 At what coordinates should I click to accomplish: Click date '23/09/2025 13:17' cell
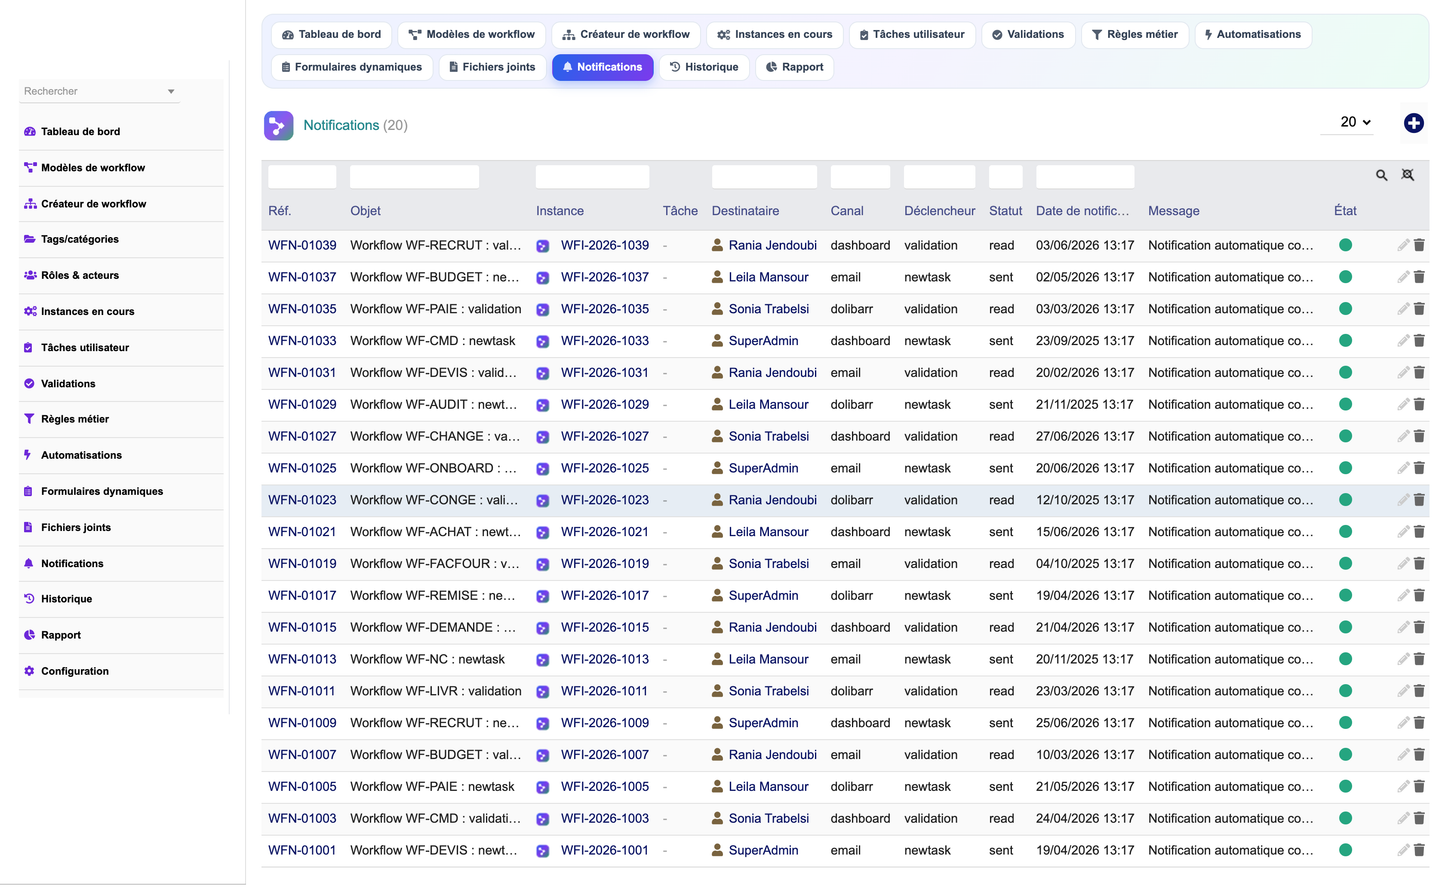[x=1085, y=341]
